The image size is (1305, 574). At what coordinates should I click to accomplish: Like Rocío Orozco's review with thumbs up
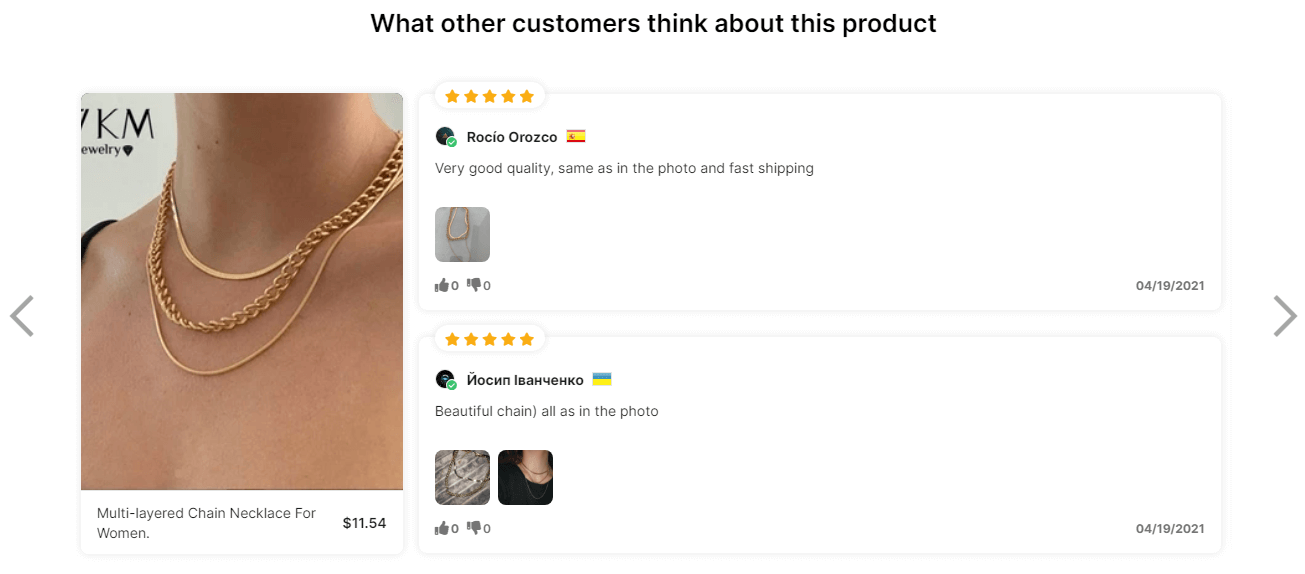pos(442,285)
